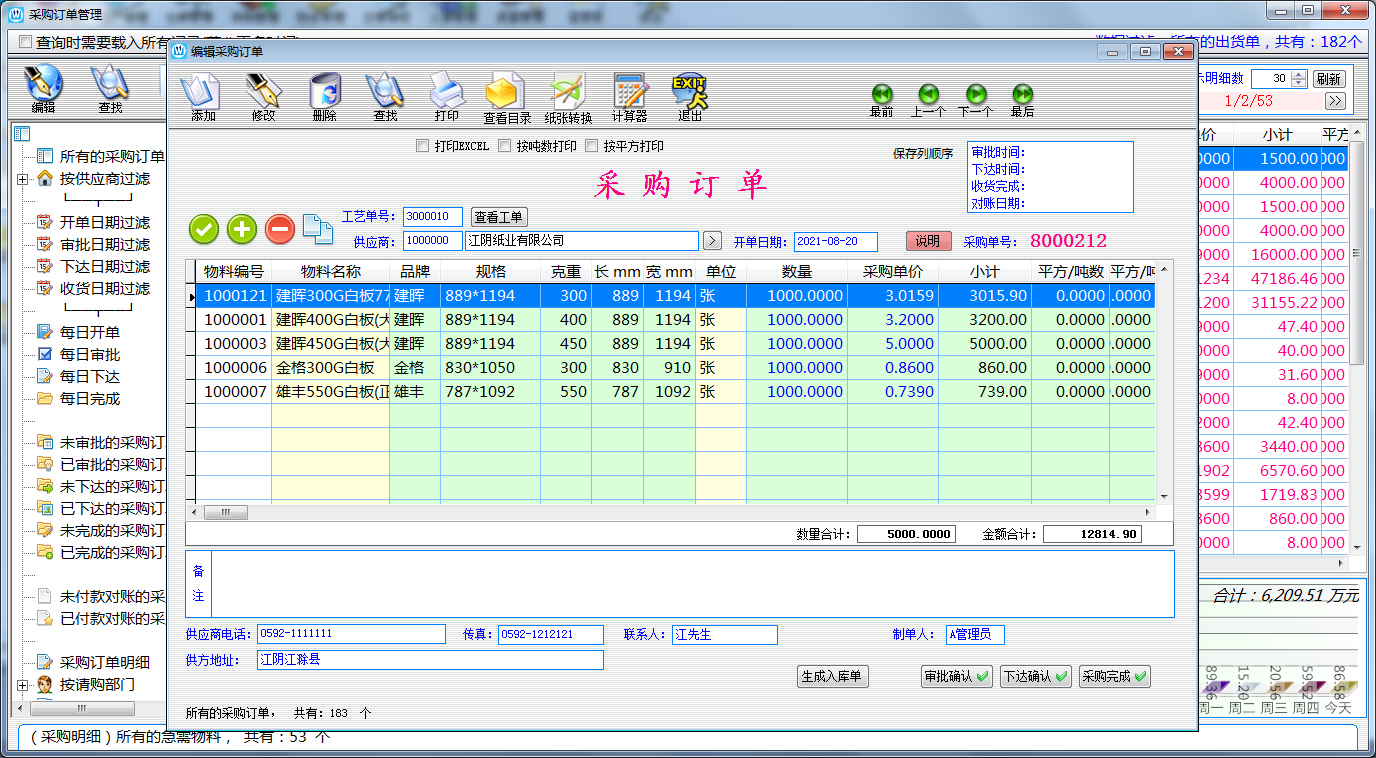Viewport: 1376px width, 758px height.
Task: Select 每日审批 tree item
Action: (89, 354)
